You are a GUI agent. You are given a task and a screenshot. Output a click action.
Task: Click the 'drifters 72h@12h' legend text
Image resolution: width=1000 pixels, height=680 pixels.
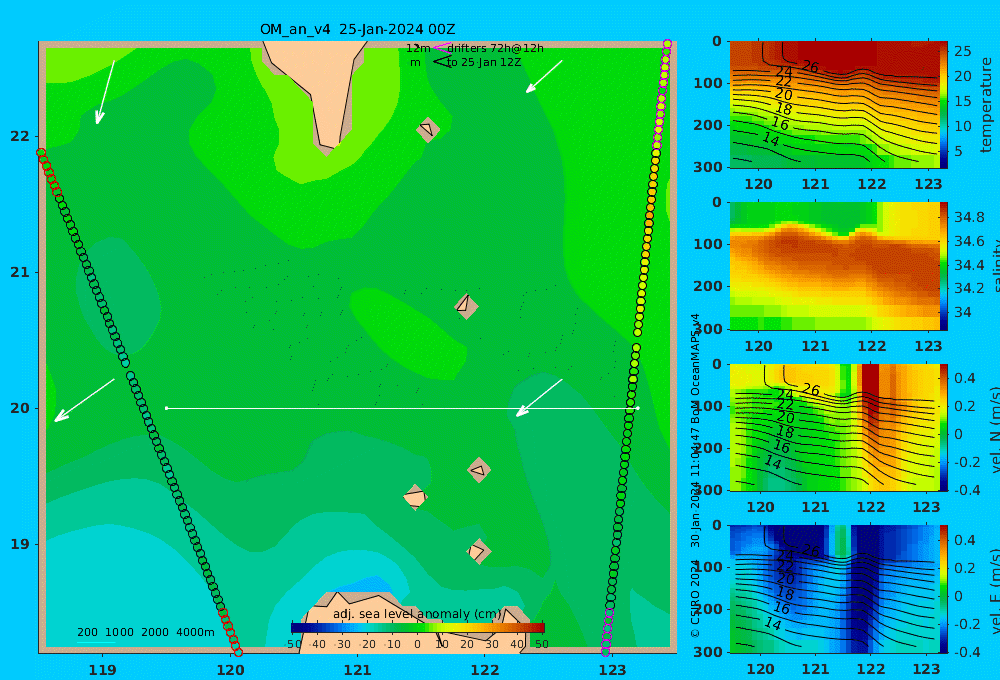[x=496, y=48]
